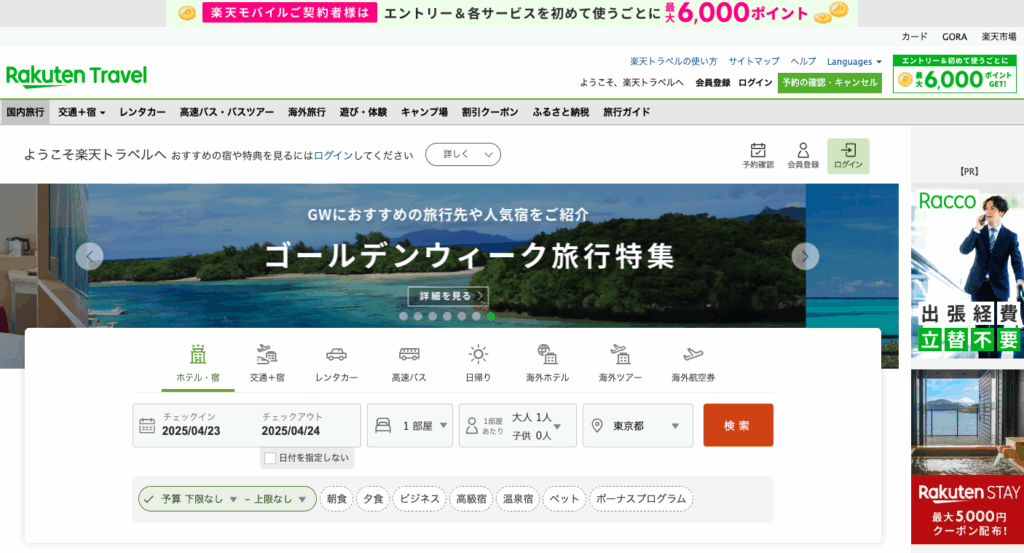Select the 日帰り search tab
1024x553 pixels.
(478, 364)
